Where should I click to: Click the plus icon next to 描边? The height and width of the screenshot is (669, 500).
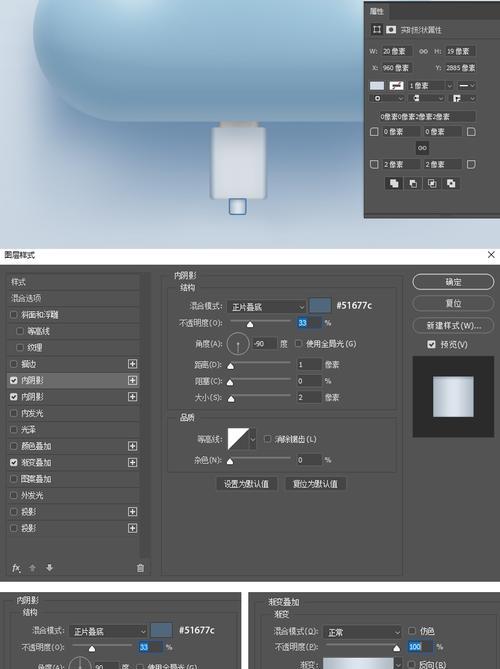pyautogui.click(x=133, y=364)
